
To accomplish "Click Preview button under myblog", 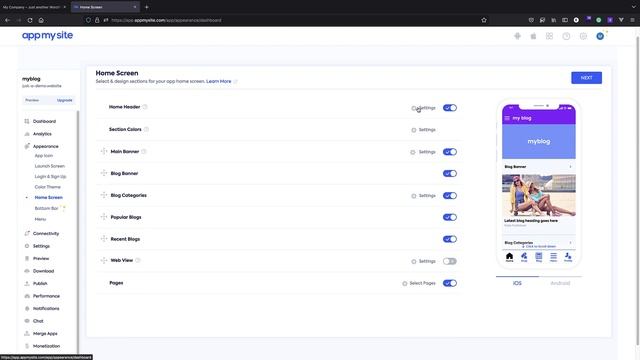I will [x=32, y=100].
